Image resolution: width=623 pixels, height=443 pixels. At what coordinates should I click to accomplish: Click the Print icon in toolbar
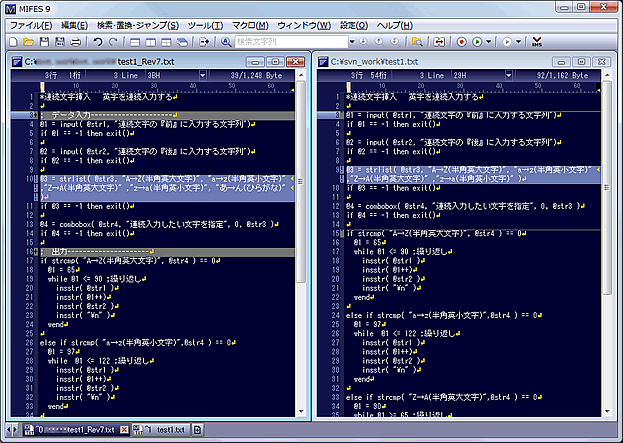click(76, 42)
